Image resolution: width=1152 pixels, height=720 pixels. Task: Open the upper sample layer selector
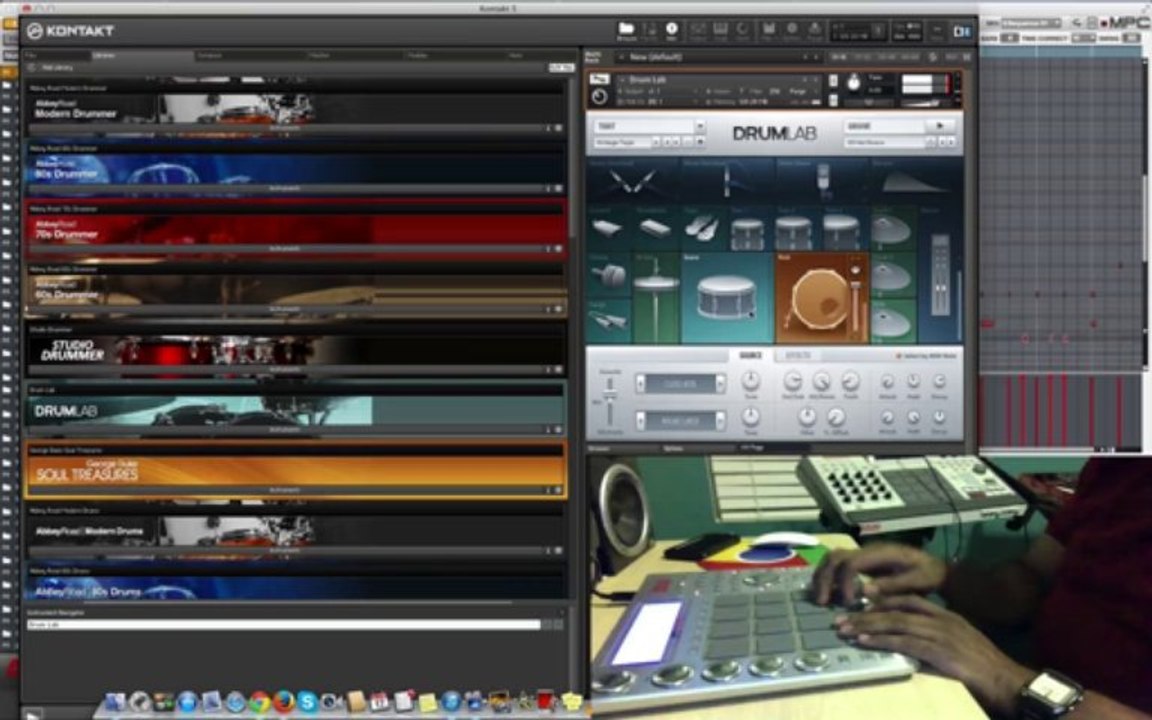pos(680,384)
